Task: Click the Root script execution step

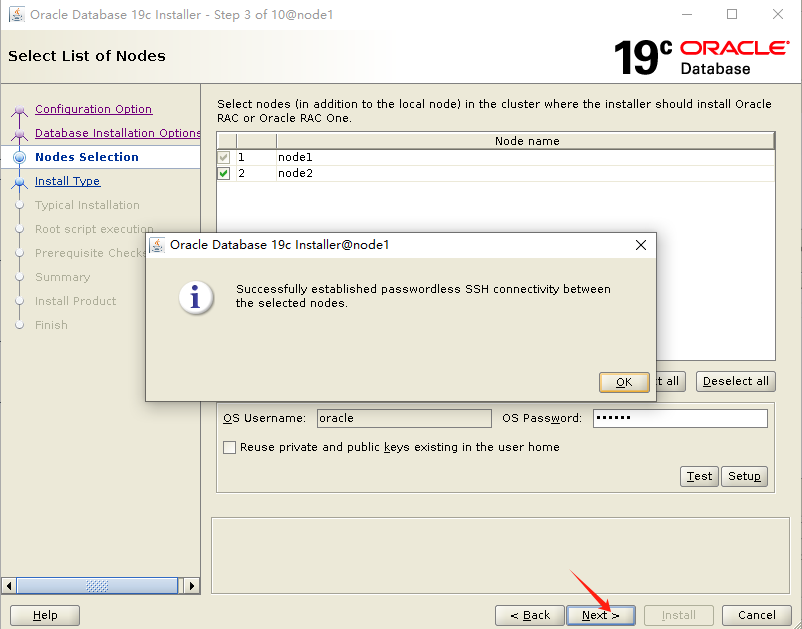Action: point(94,229)
